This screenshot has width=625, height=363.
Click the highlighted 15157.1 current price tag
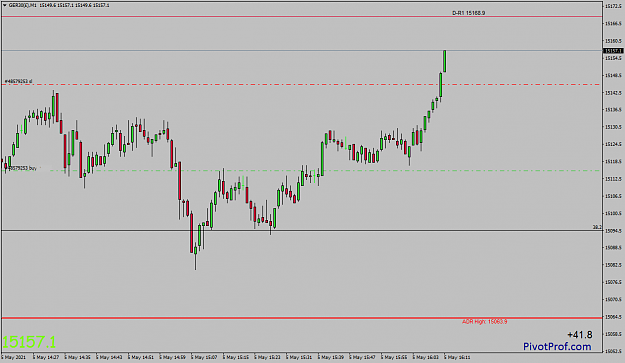pyautogui.click(x=613, y=51)
